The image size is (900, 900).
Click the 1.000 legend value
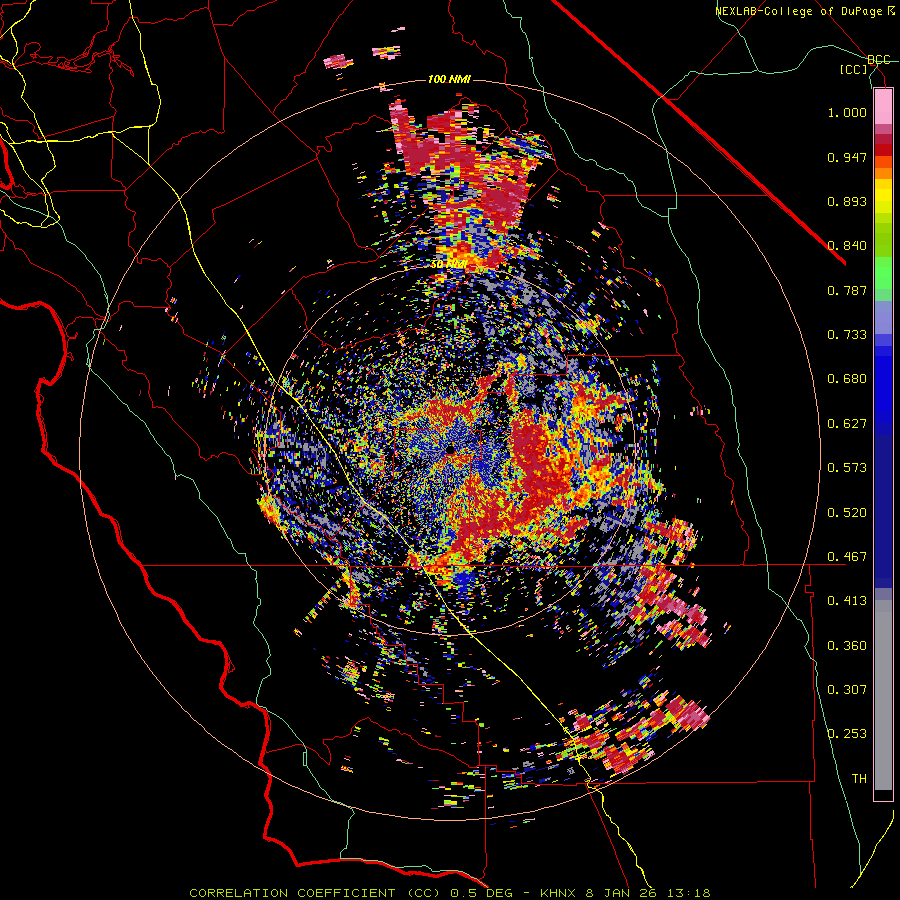tap(847, 112)
